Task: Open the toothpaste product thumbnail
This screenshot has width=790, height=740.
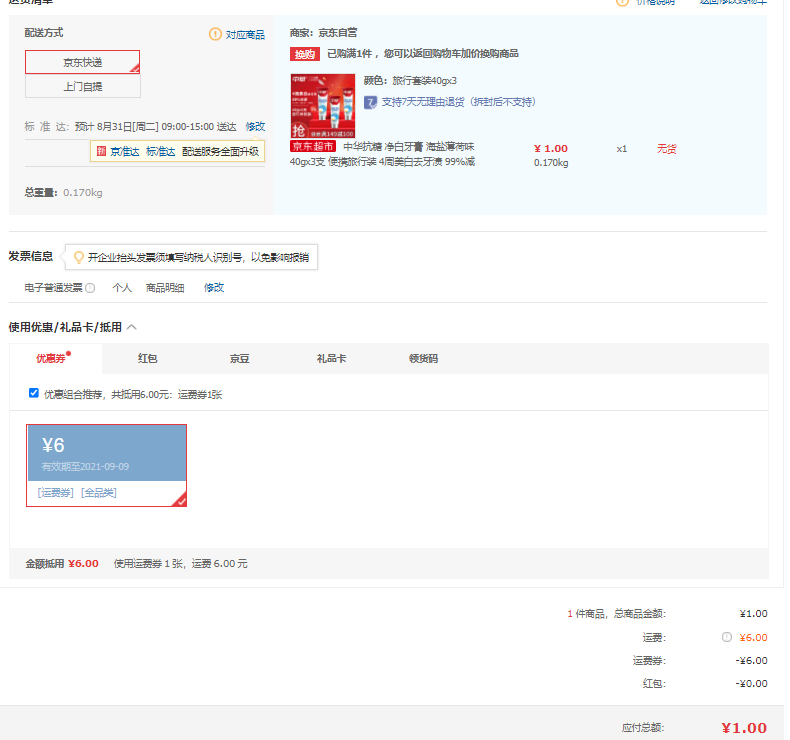Action: [323, 106]
